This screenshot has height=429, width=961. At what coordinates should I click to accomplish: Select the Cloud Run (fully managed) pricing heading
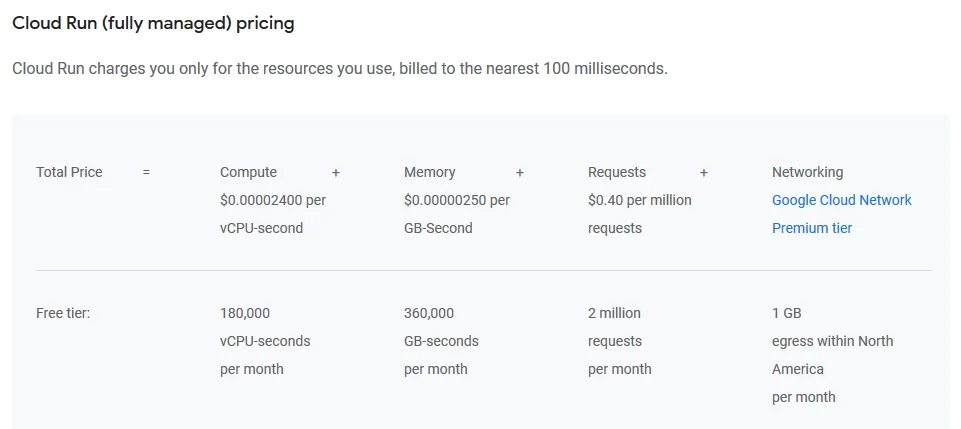click(x=153, y=24)
